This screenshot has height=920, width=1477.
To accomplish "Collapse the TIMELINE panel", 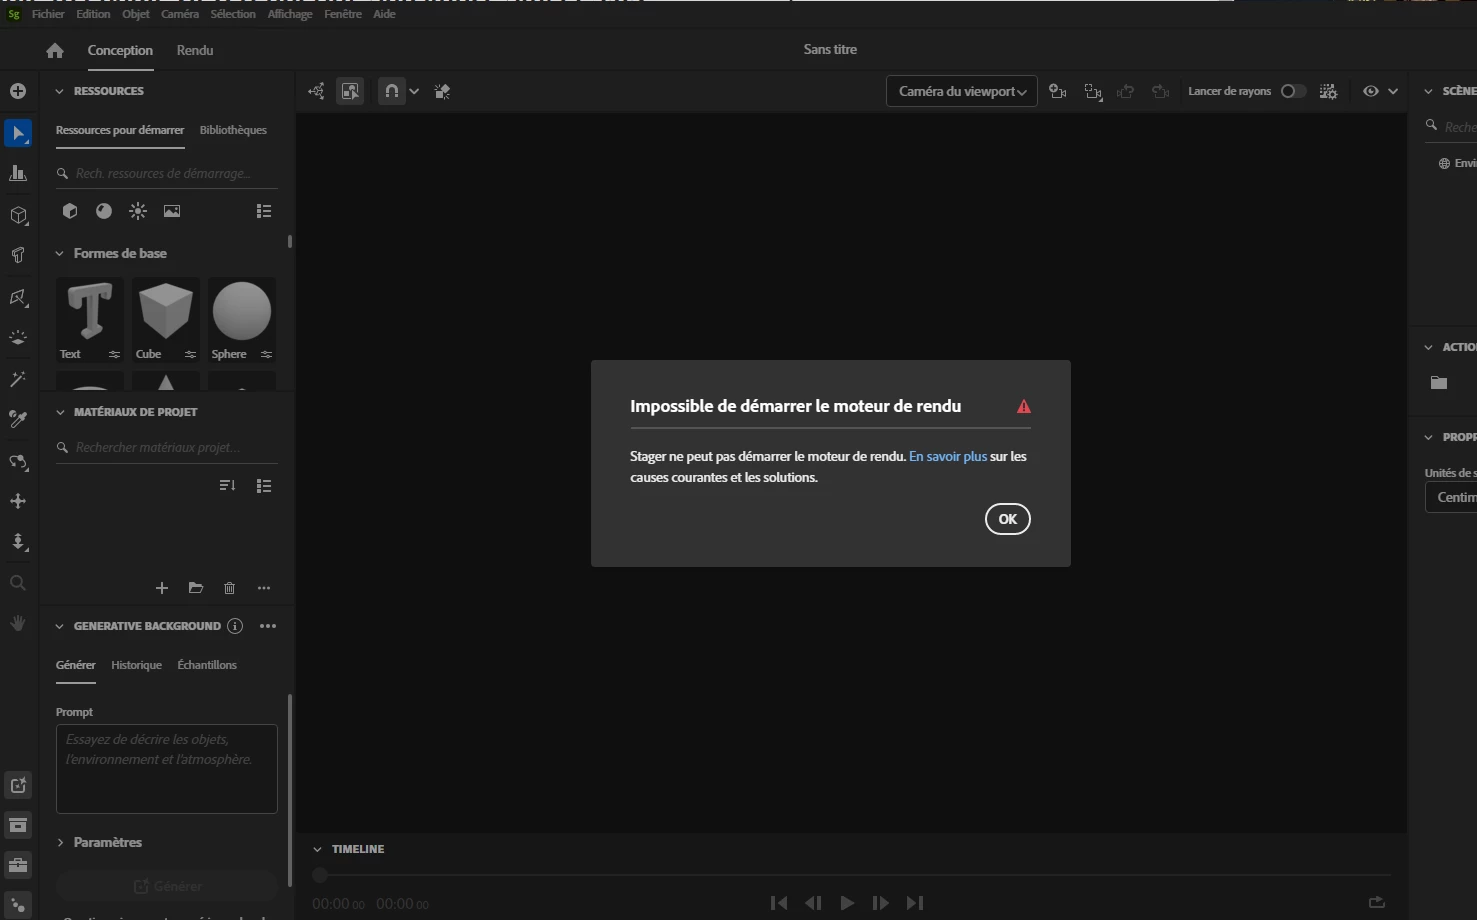I will point(317,849).
